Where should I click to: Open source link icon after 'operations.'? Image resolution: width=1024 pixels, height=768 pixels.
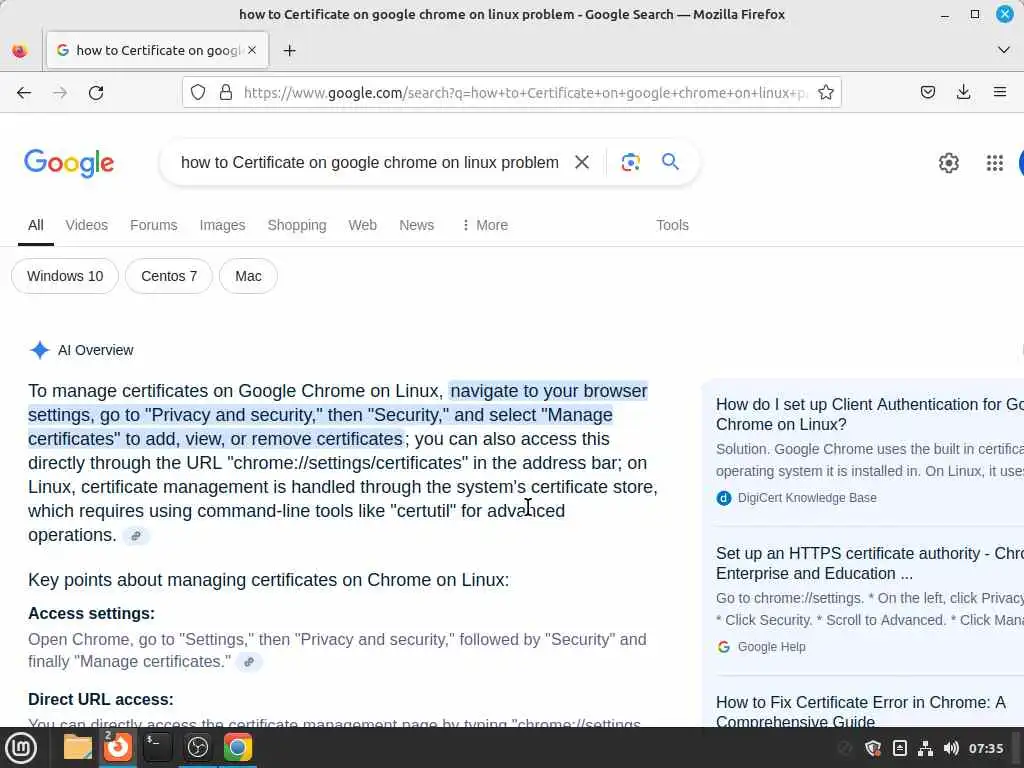tap(136, 536)
